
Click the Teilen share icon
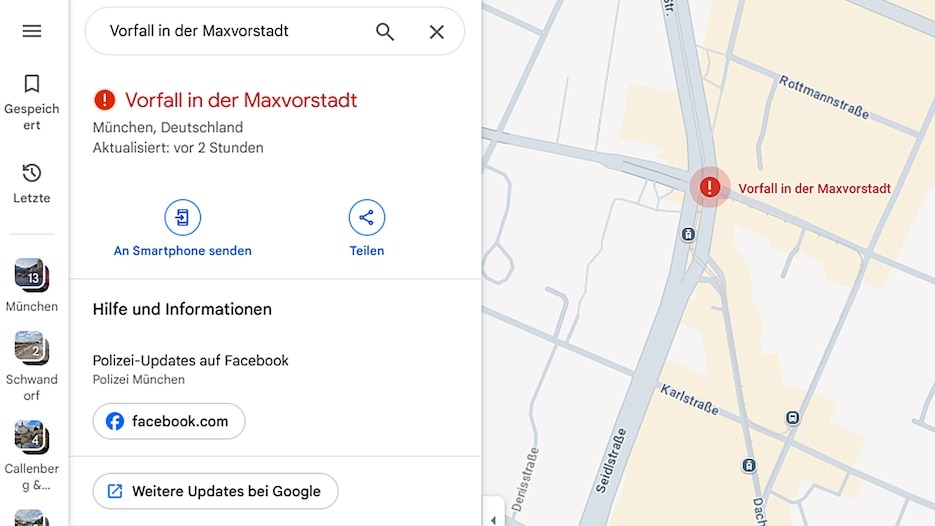tap(367, 217)
